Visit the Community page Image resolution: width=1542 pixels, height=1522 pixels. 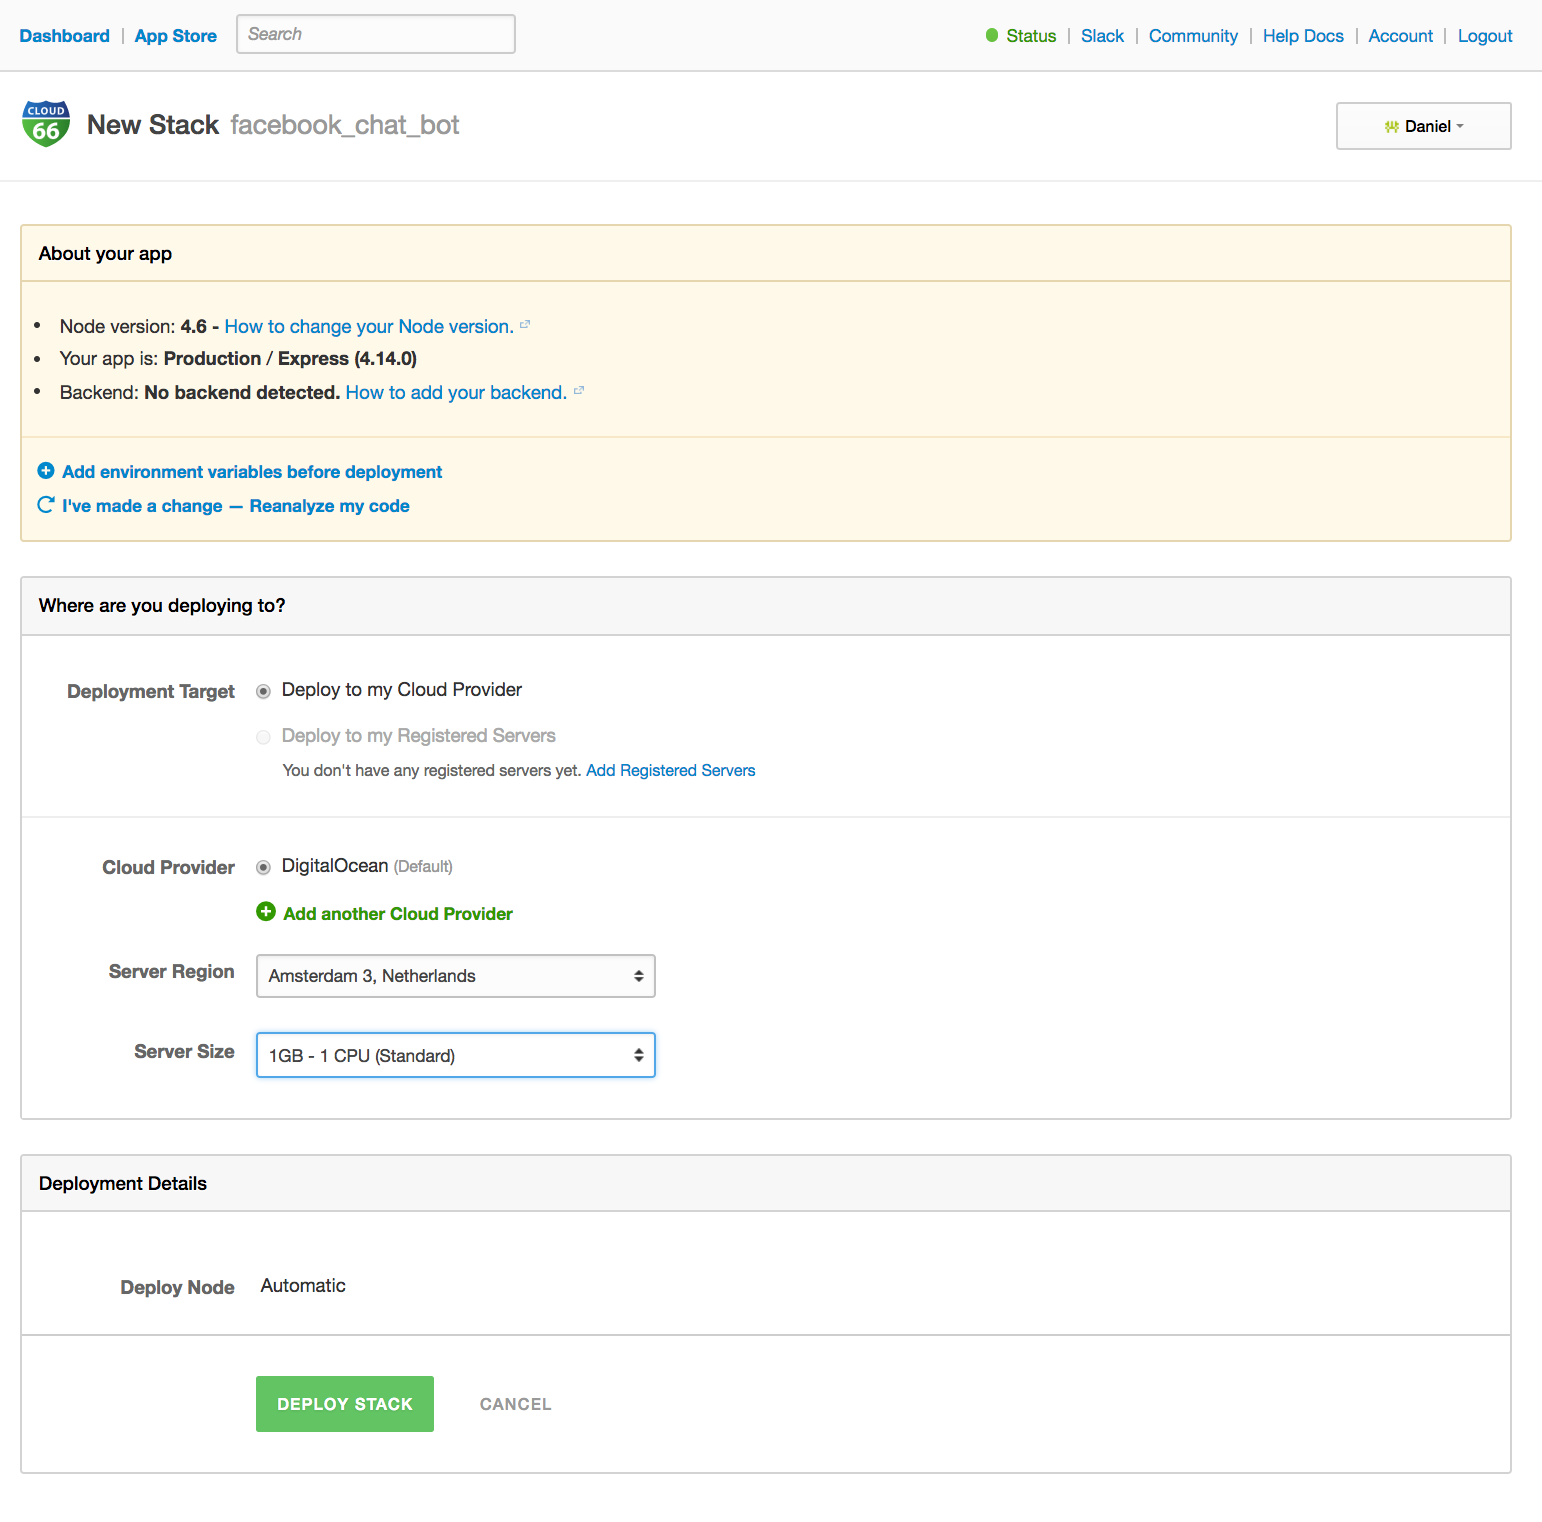1193,36
